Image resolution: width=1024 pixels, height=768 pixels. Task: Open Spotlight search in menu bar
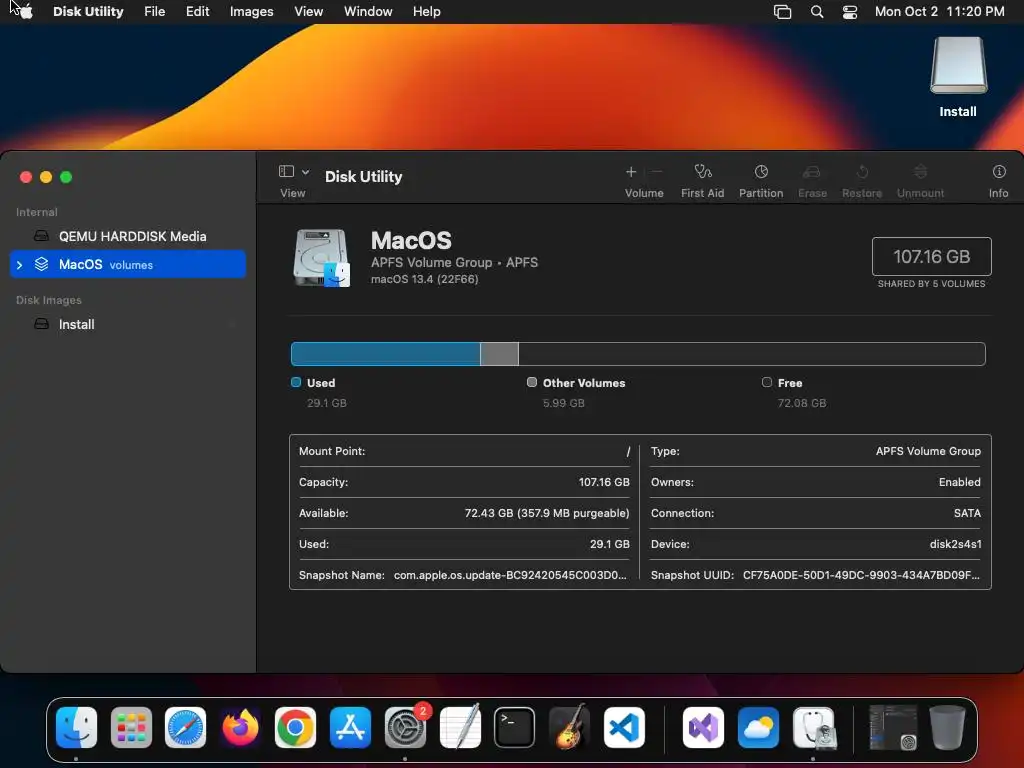click(816, 12)
